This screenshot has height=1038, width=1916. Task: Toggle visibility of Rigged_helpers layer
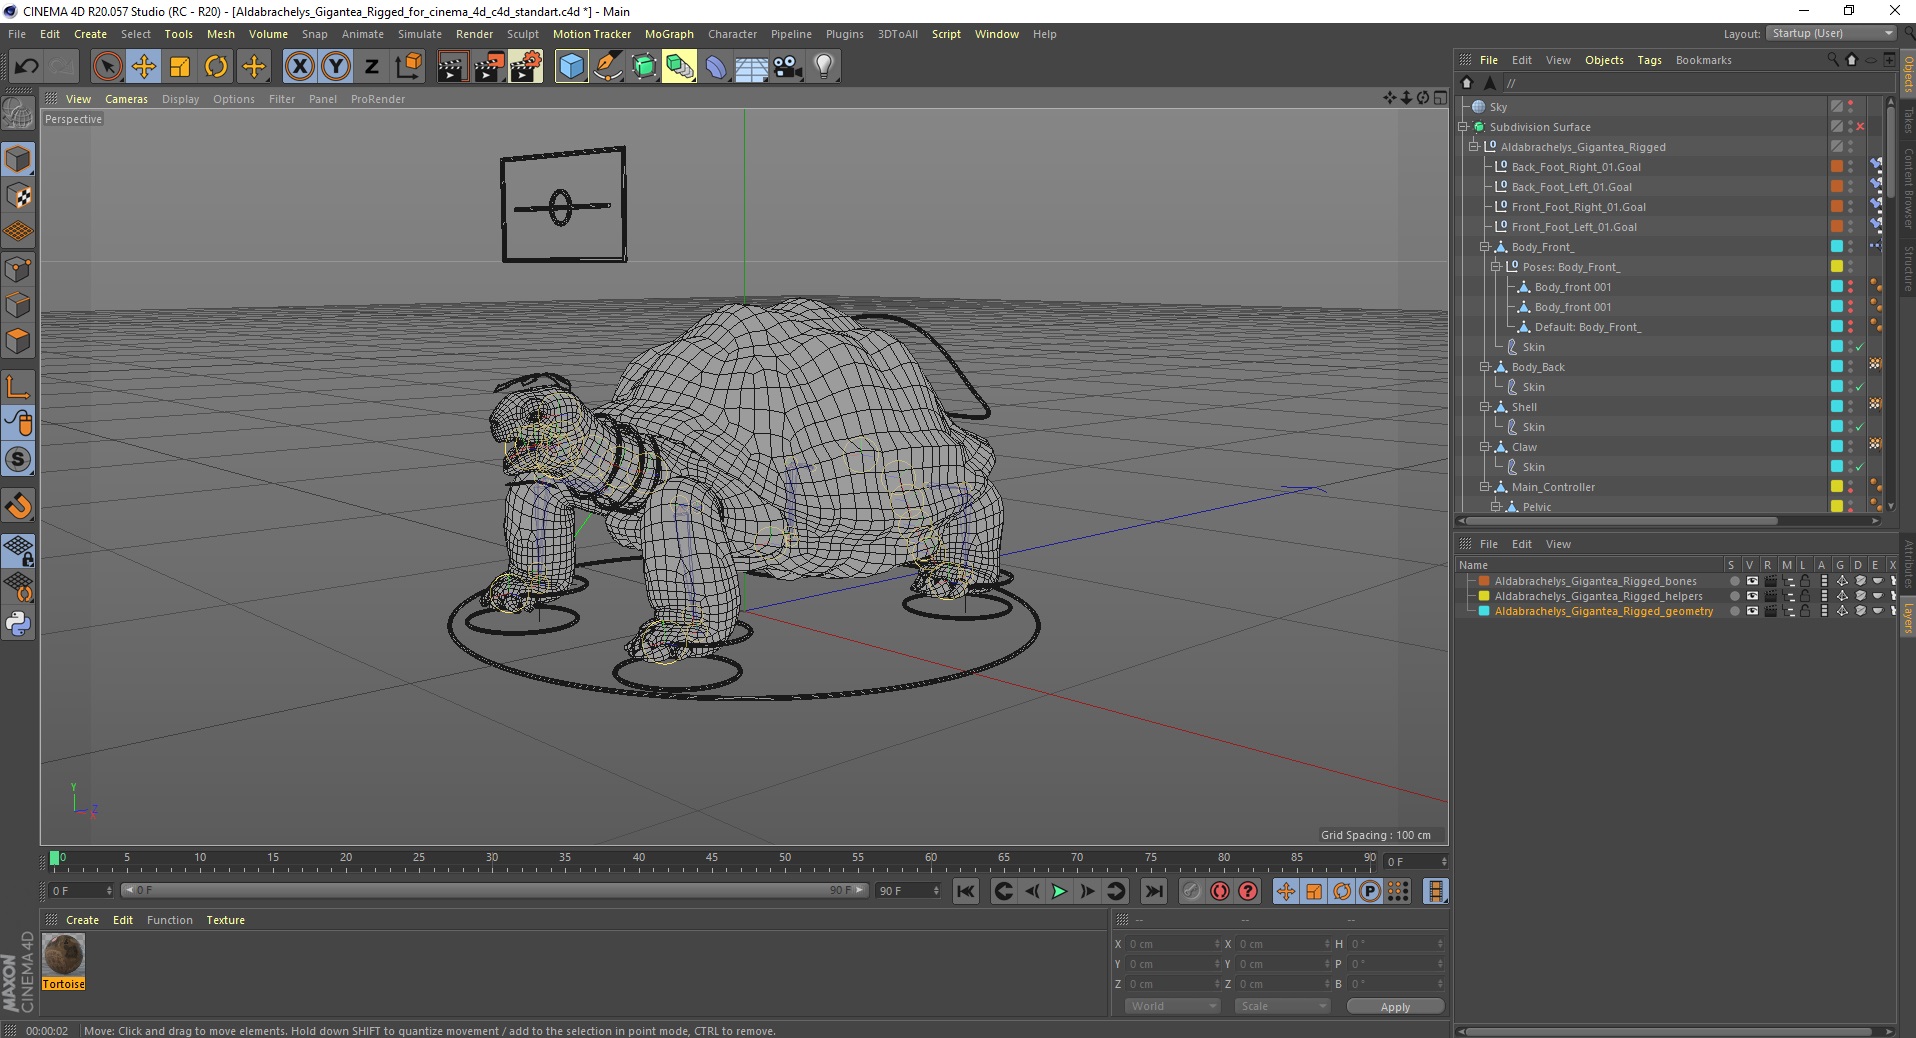pos(1752,596)
